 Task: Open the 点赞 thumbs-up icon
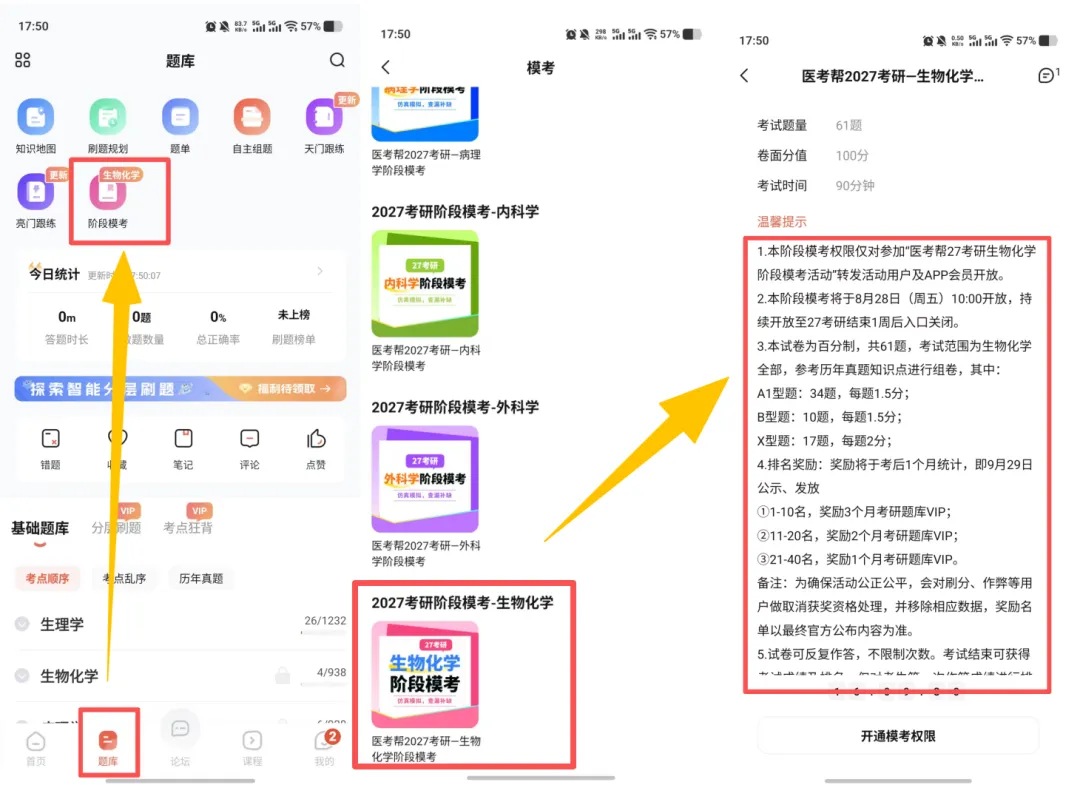point(315,439)
